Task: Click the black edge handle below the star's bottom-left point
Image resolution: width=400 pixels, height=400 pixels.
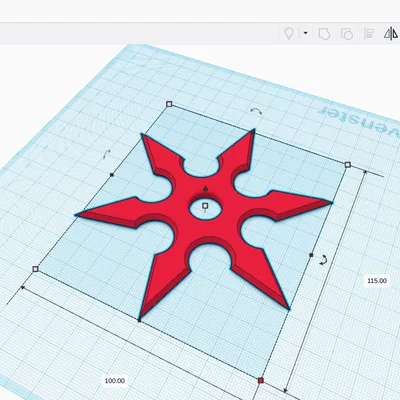Action: pyautogui.click(x=139, y=320)
